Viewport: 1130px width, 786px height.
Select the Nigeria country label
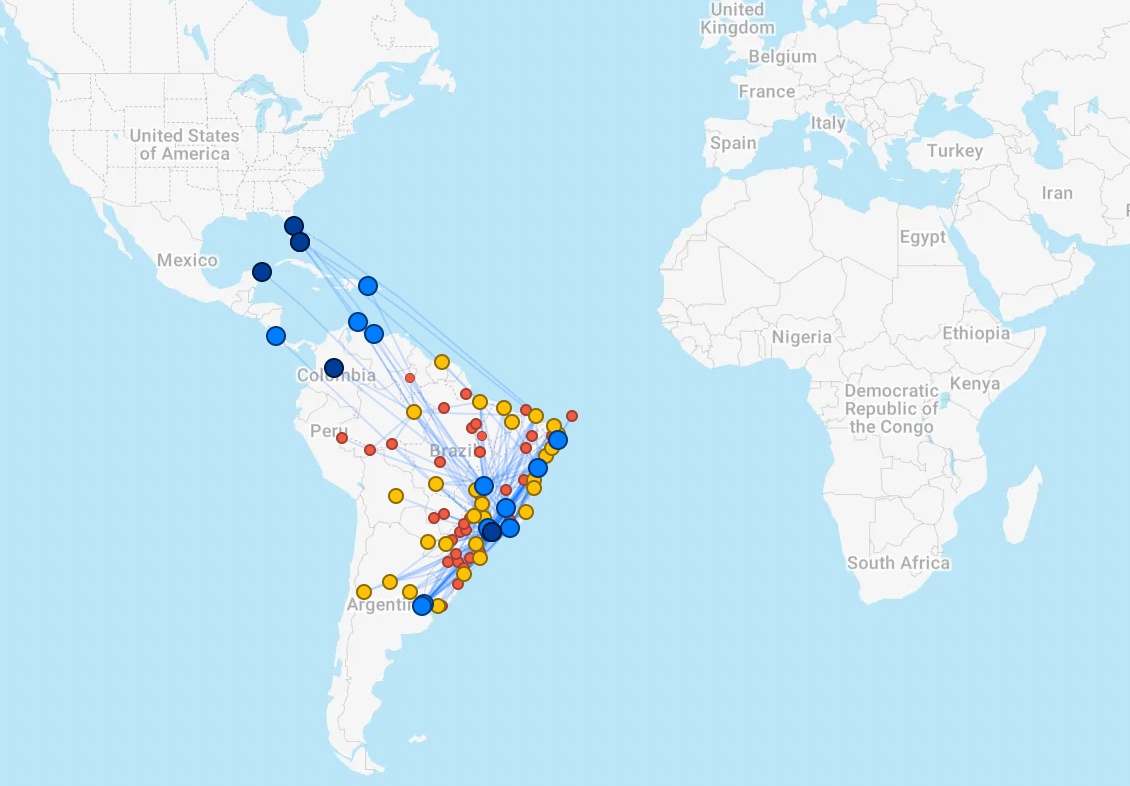(x=801, y=337)
